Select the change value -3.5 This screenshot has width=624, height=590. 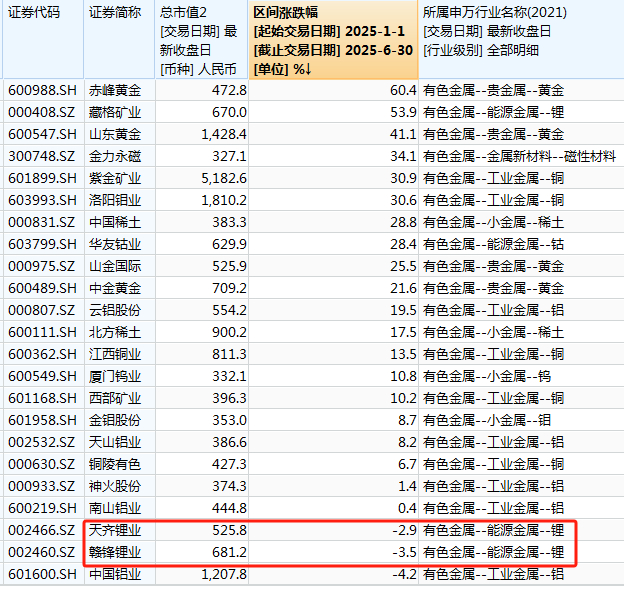404,552
